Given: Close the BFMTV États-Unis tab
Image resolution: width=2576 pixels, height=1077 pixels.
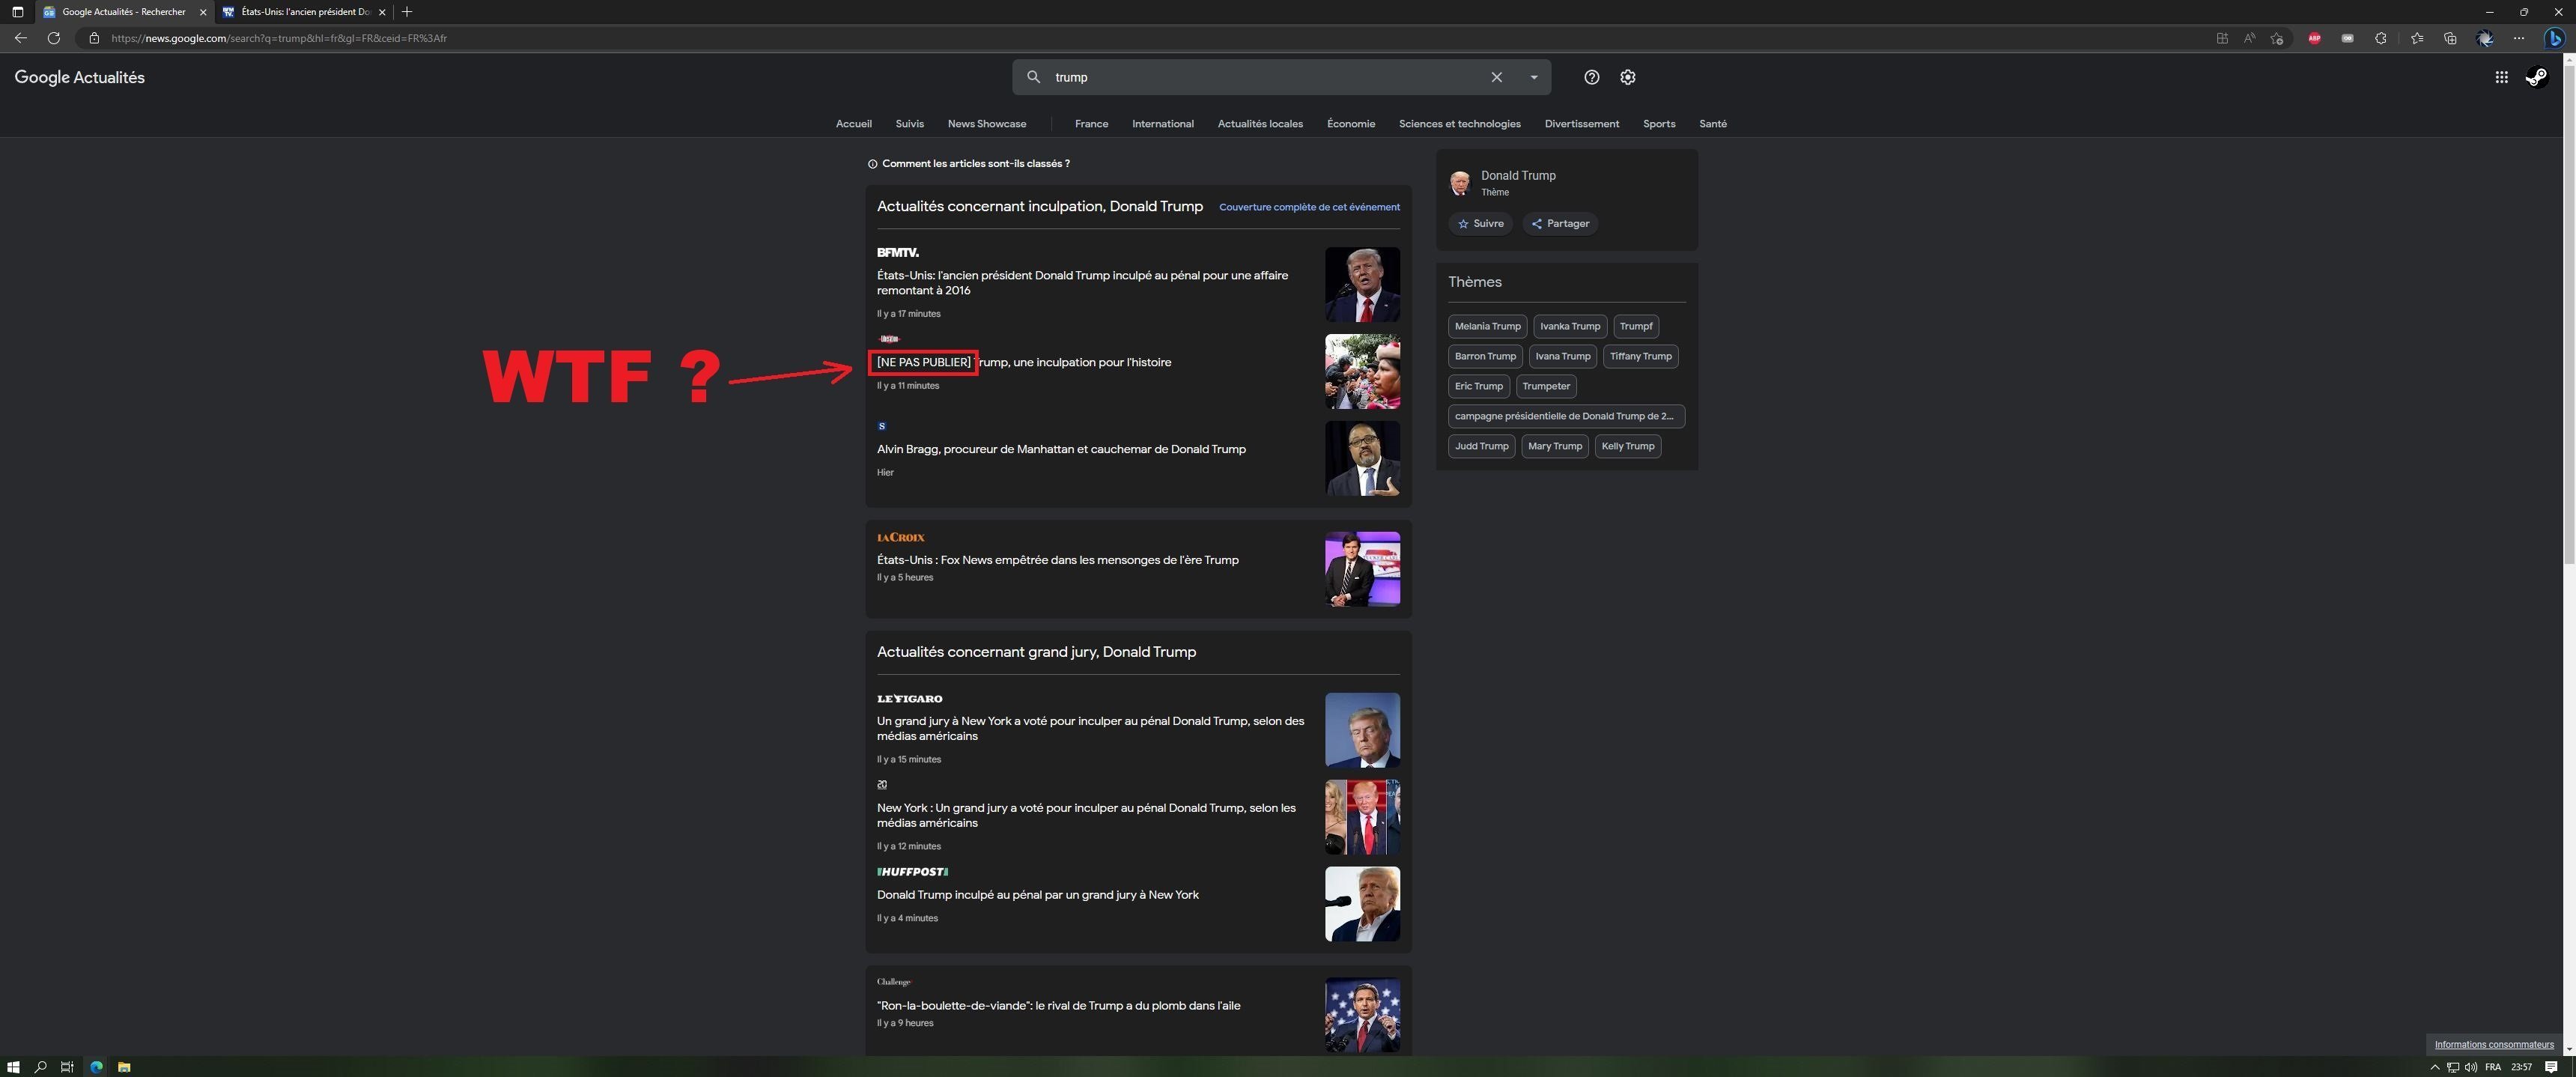Looking at the screenshot, I should click(x=382, y=12).
